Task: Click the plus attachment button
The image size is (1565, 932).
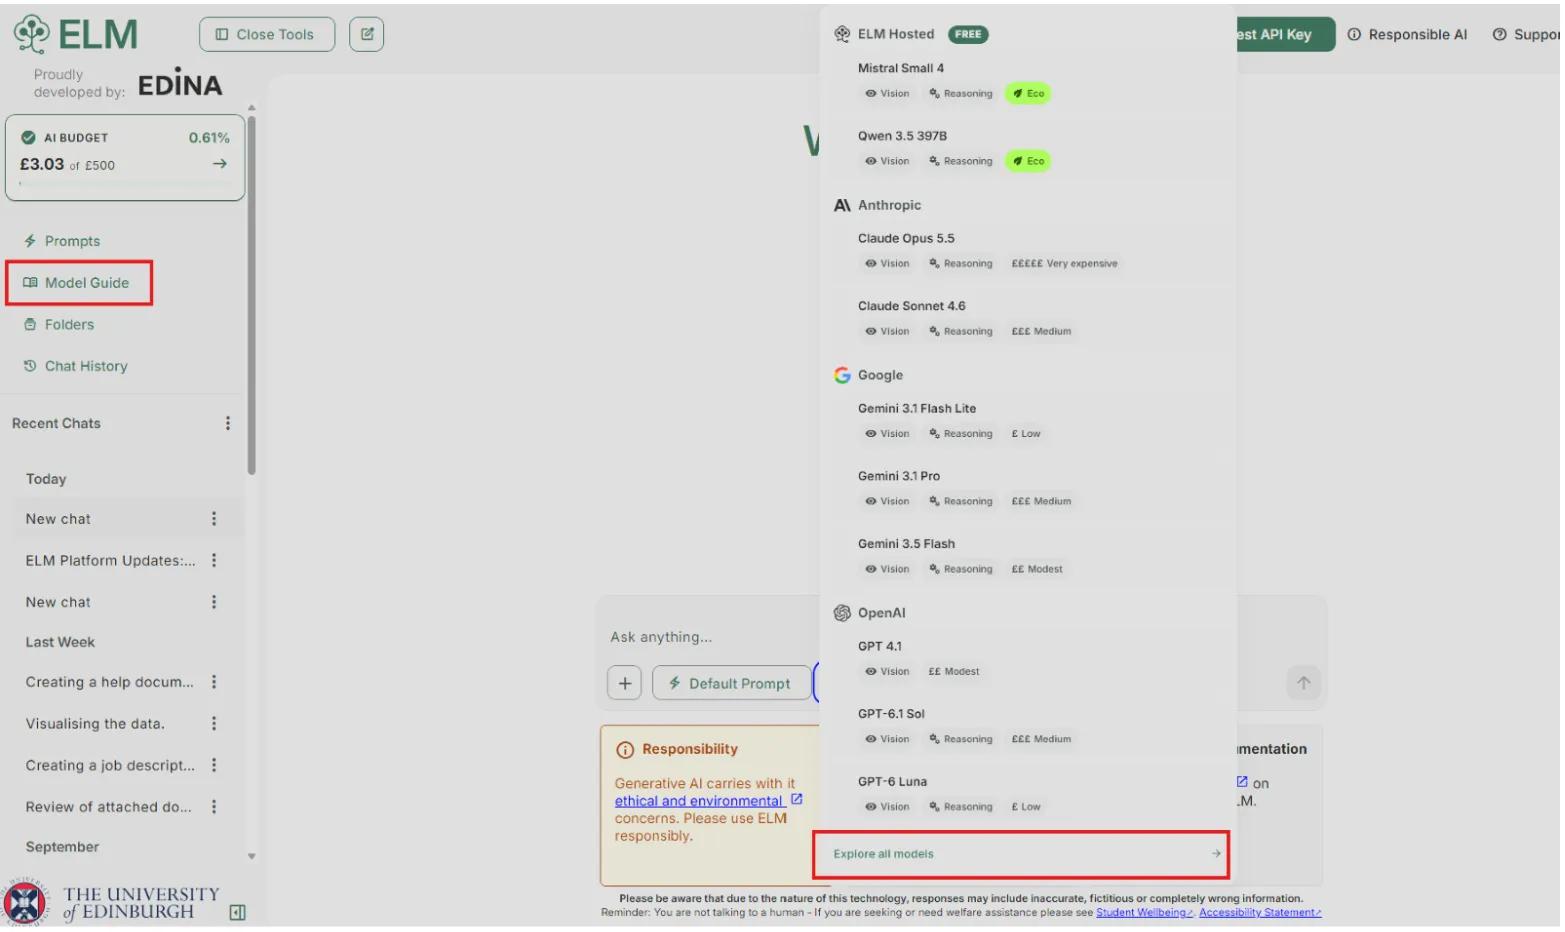Action: coord(625,684)
